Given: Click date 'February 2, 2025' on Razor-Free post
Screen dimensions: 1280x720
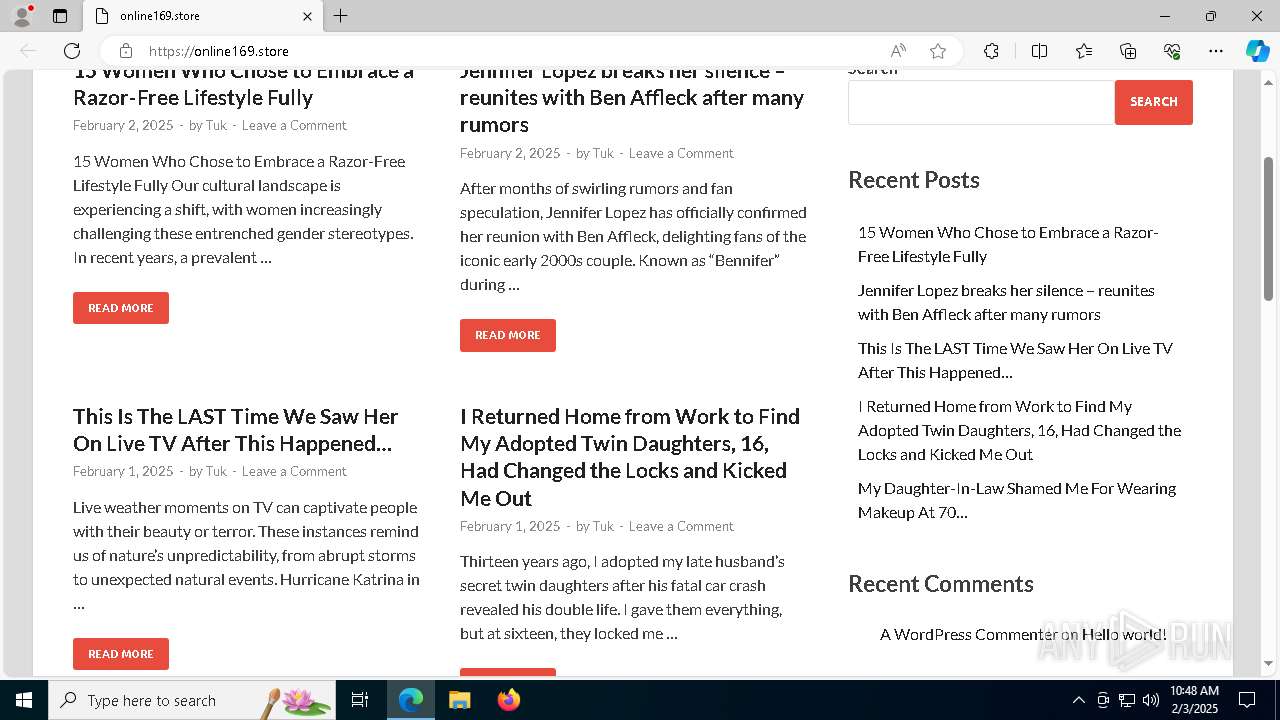Looking at the screenshot, I should click(x=123, y=125).
